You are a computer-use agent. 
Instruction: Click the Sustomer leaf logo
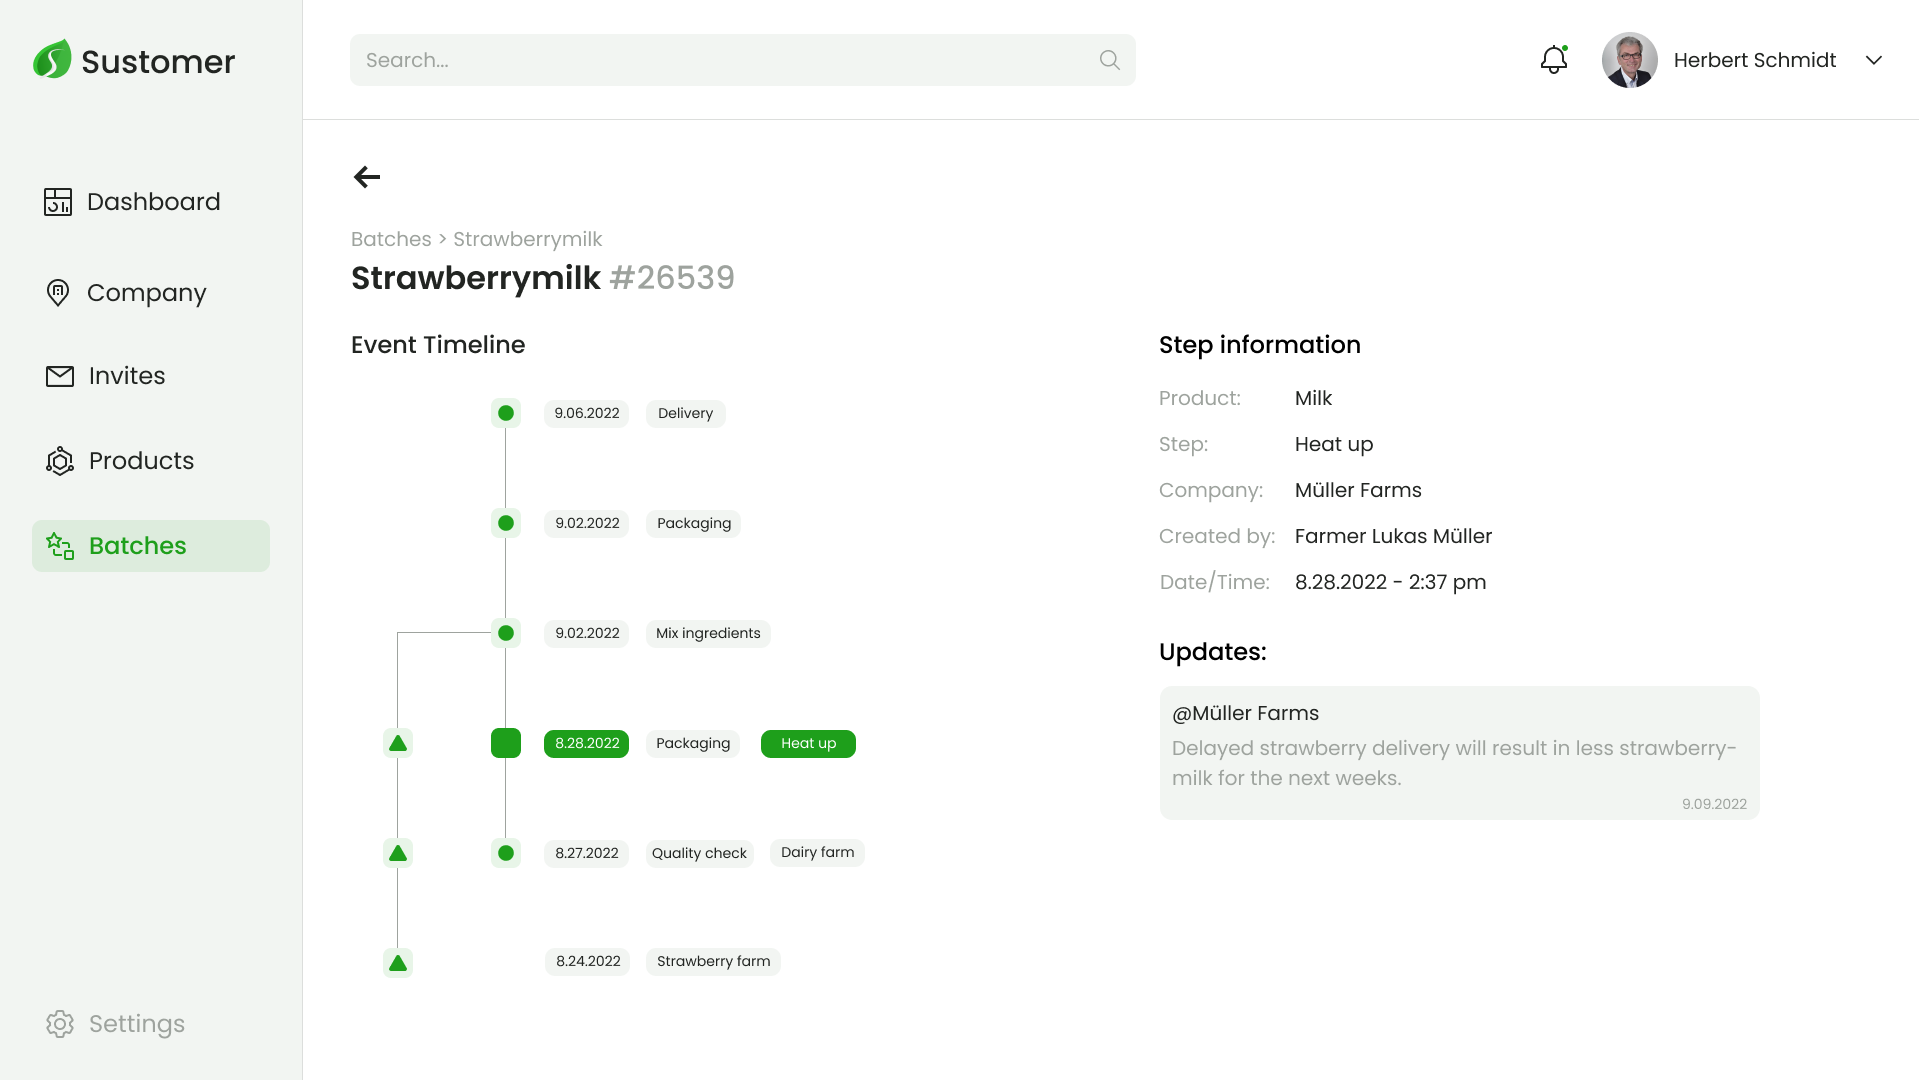pos(52,60)
